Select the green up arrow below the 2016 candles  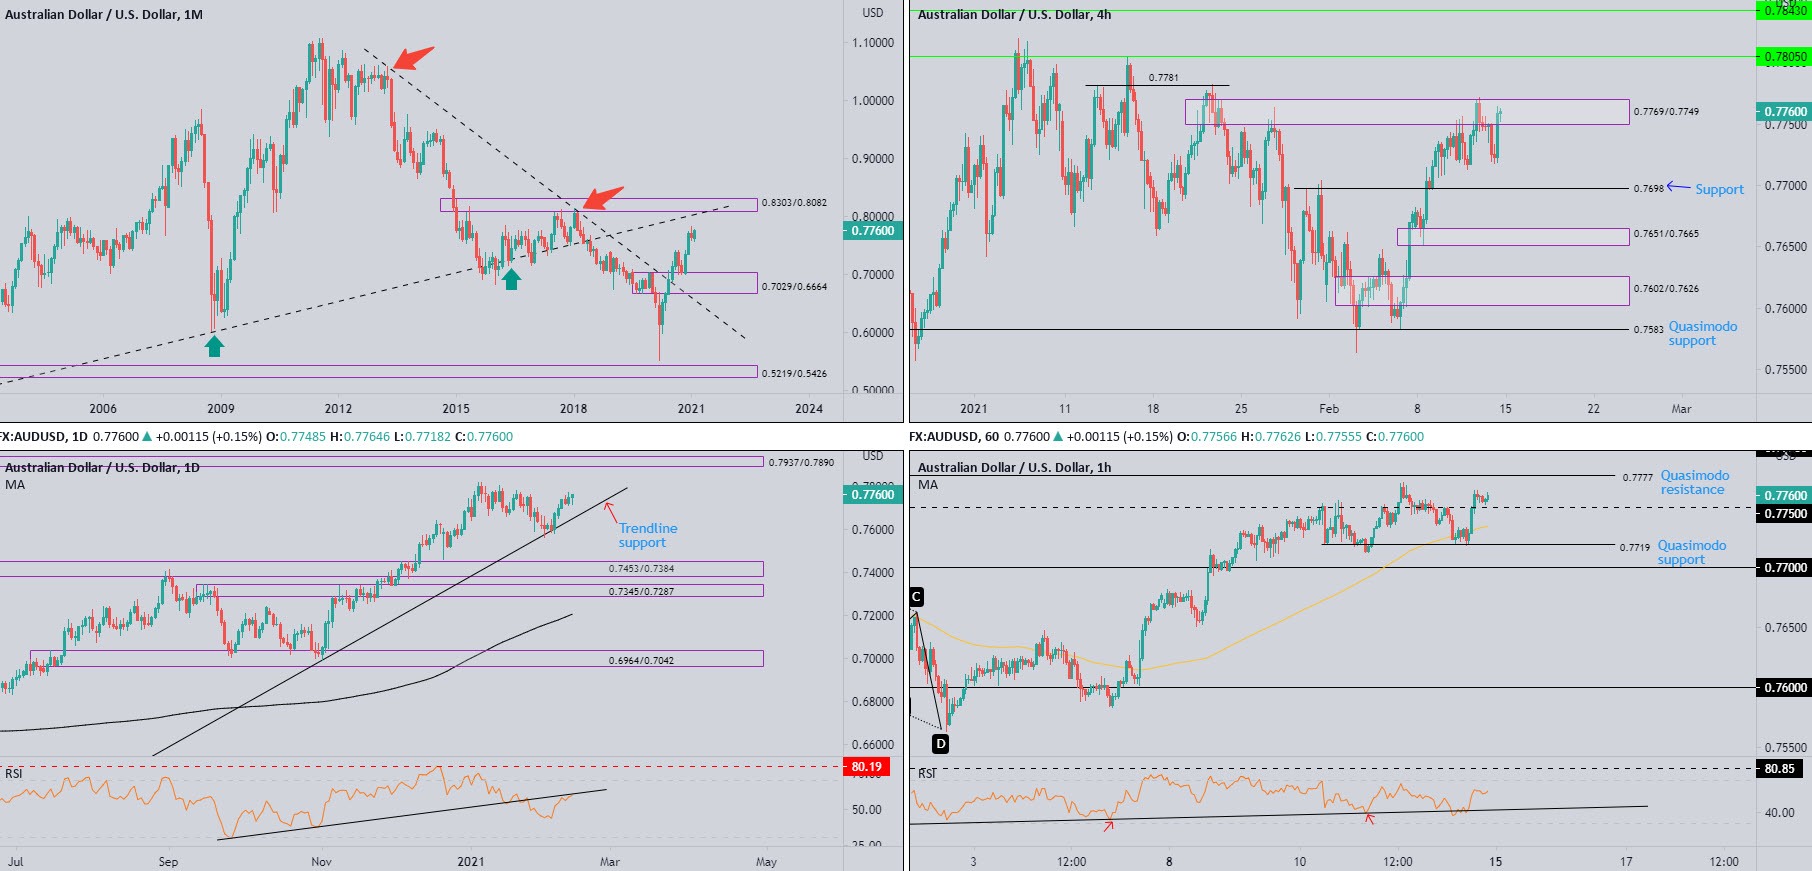(511, 279)
